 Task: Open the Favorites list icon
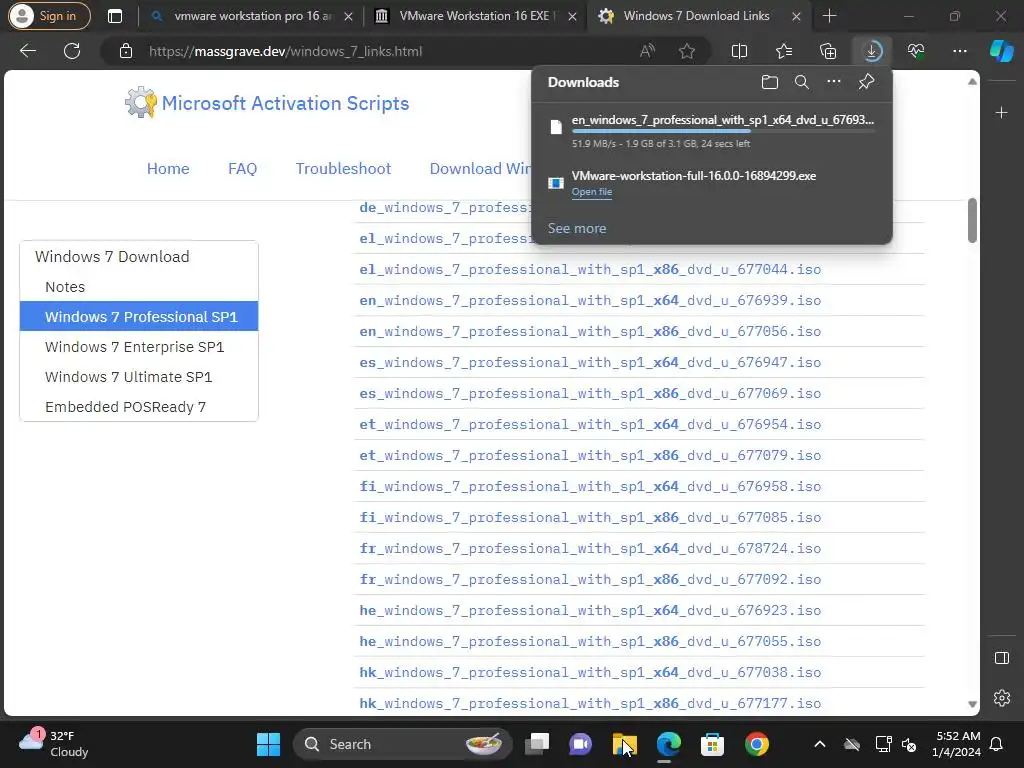(784, 51)
